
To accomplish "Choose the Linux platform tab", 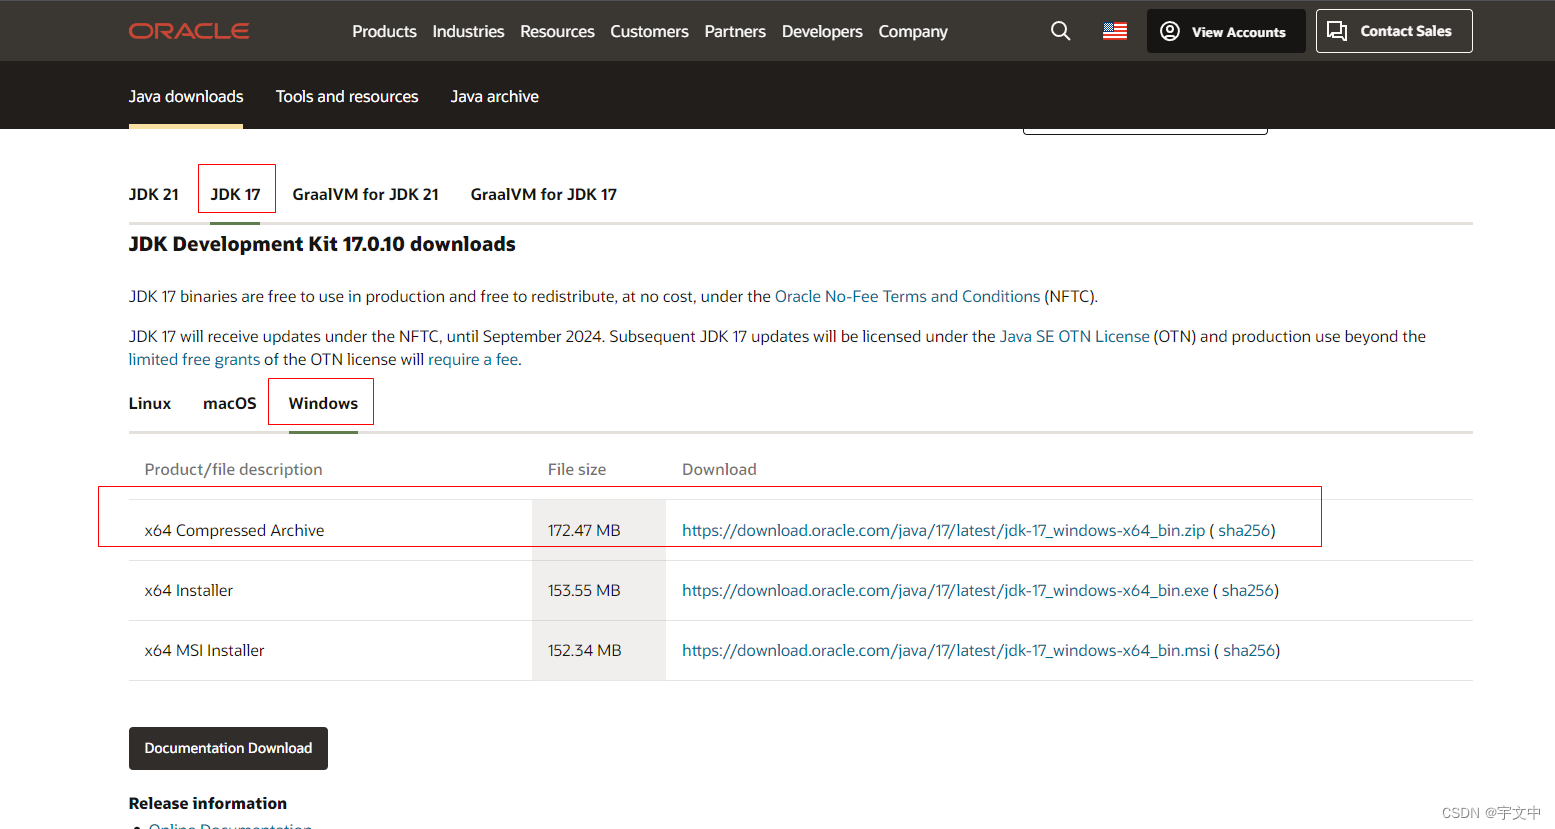I will pos(150,403).
